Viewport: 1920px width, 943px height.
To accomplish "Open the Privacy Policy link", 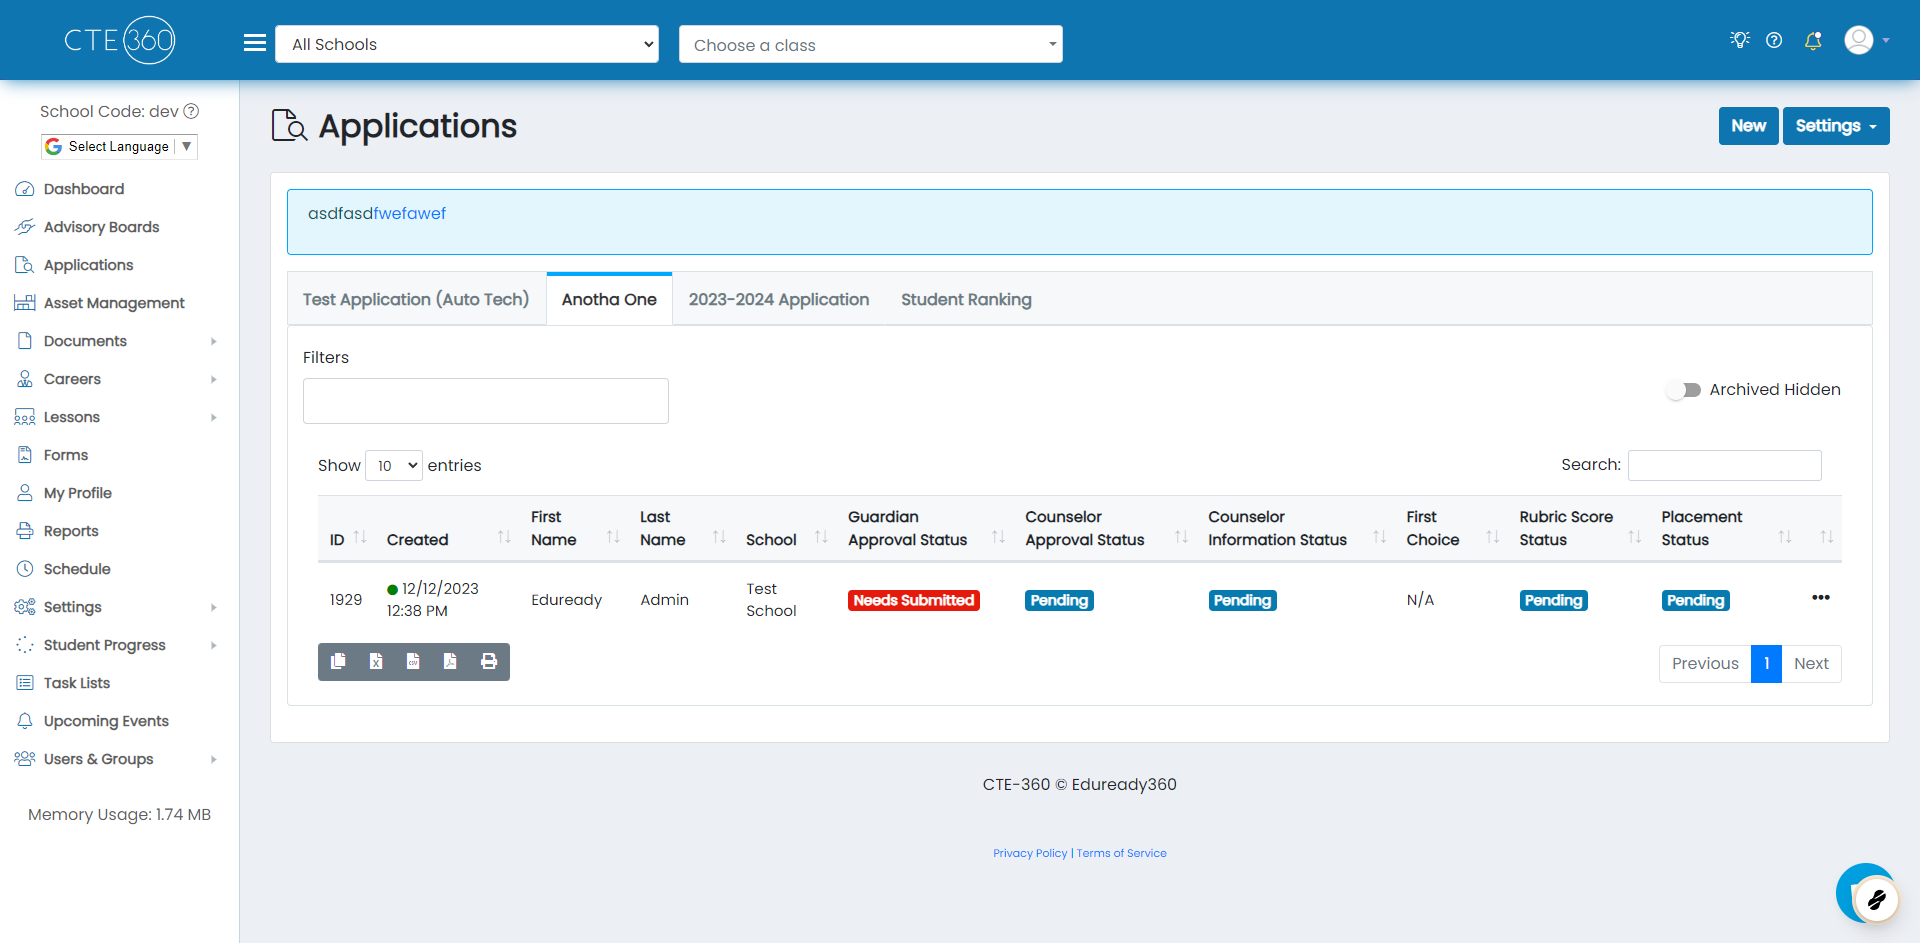I will (1030, 853).
